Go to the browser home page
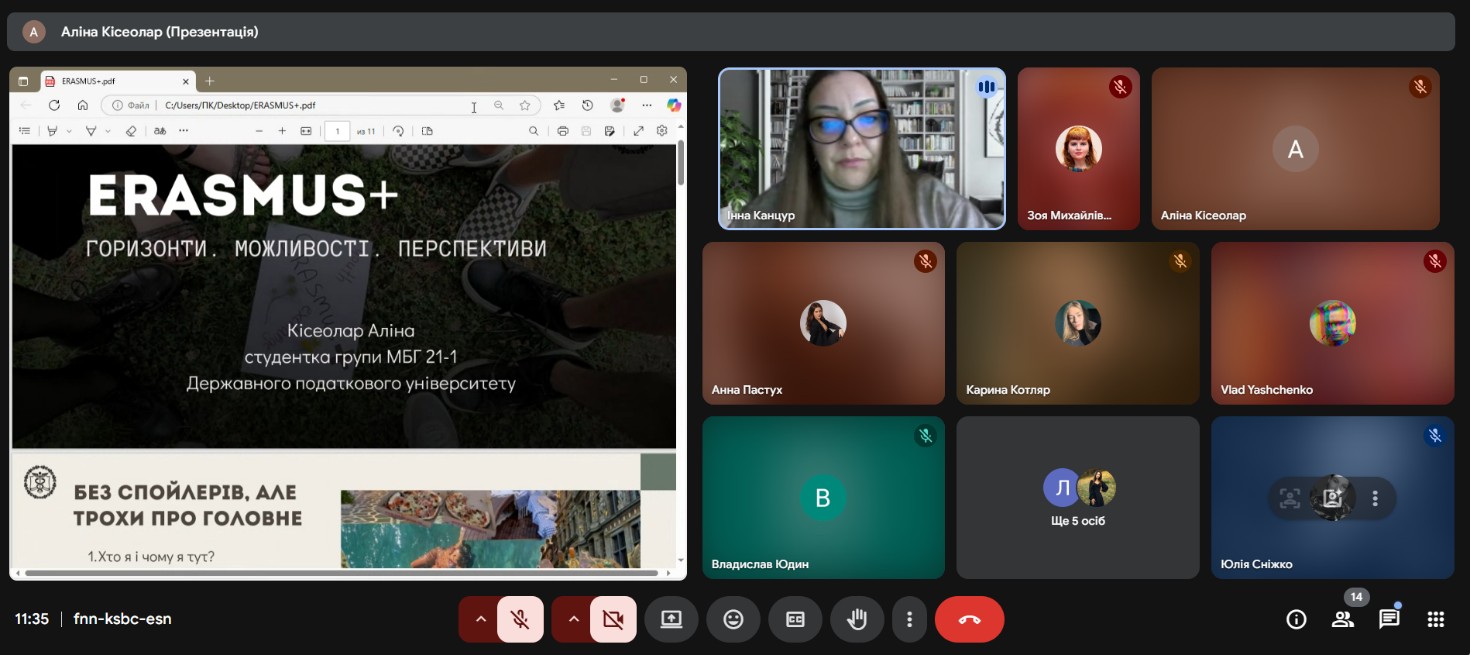Image resolution: width=1470 pixels, height=655 pixels. (83, 105)
